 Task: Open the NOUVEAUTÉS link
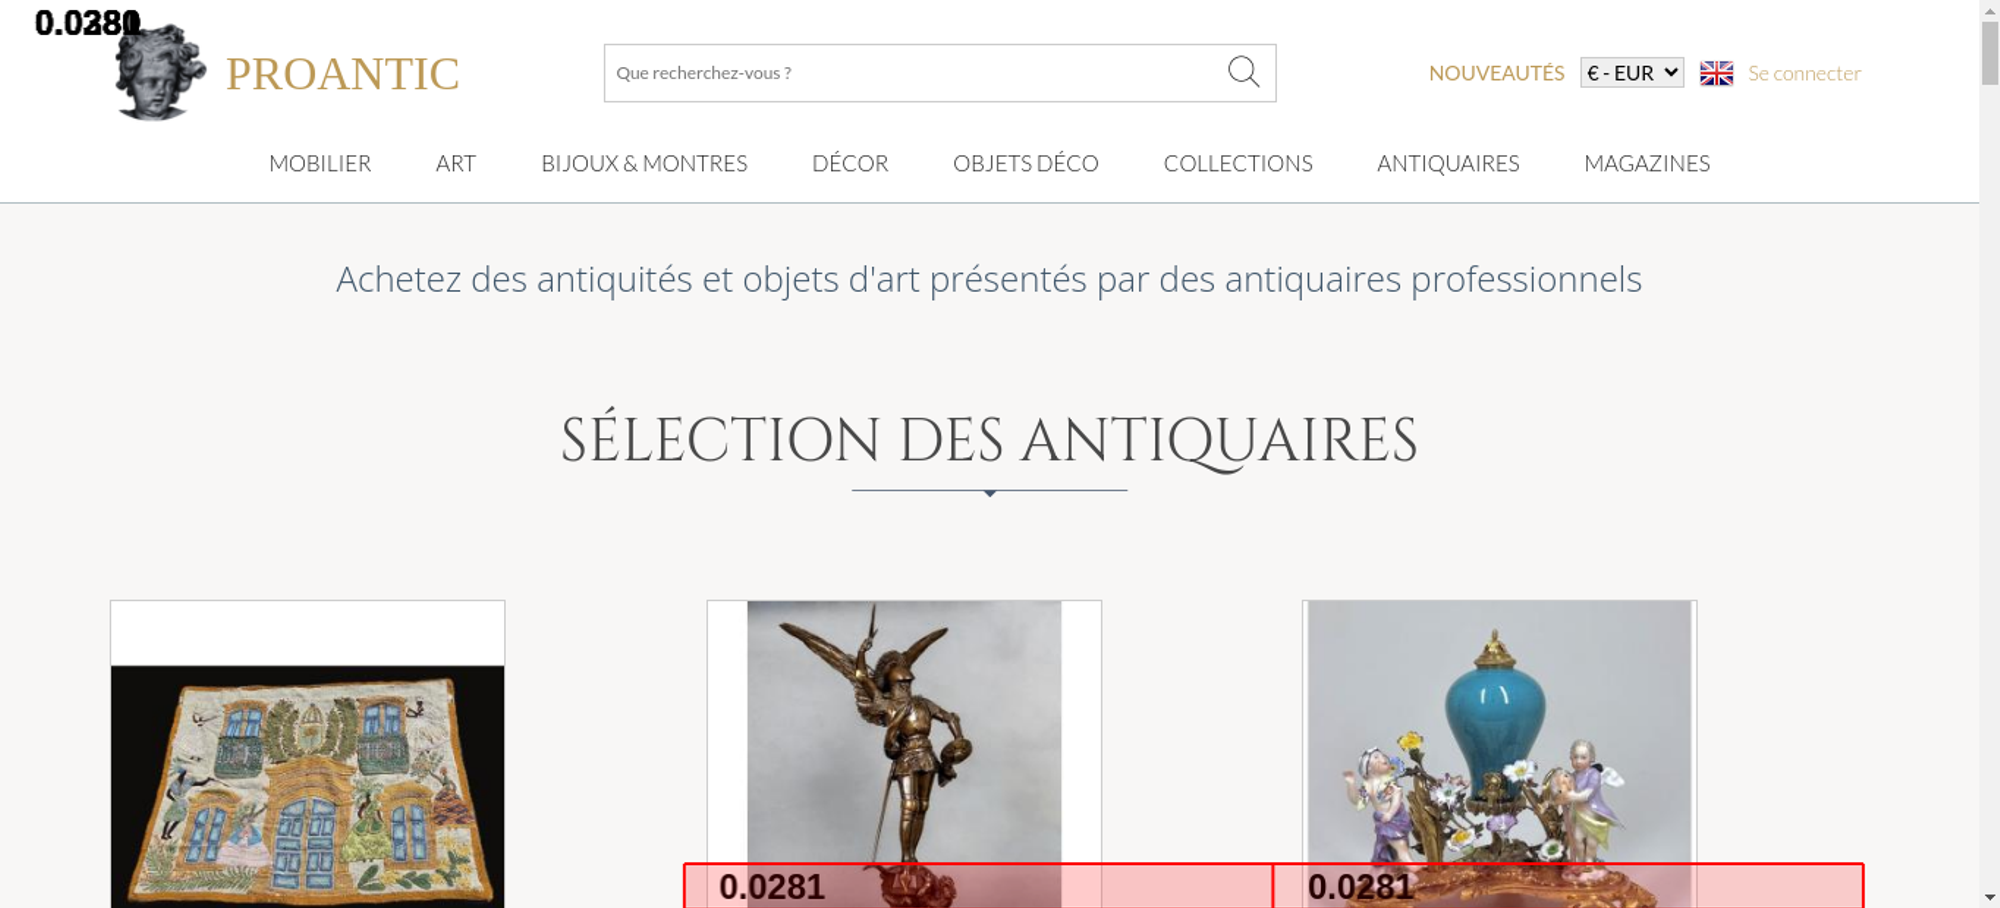click(x=1496, y=73)
